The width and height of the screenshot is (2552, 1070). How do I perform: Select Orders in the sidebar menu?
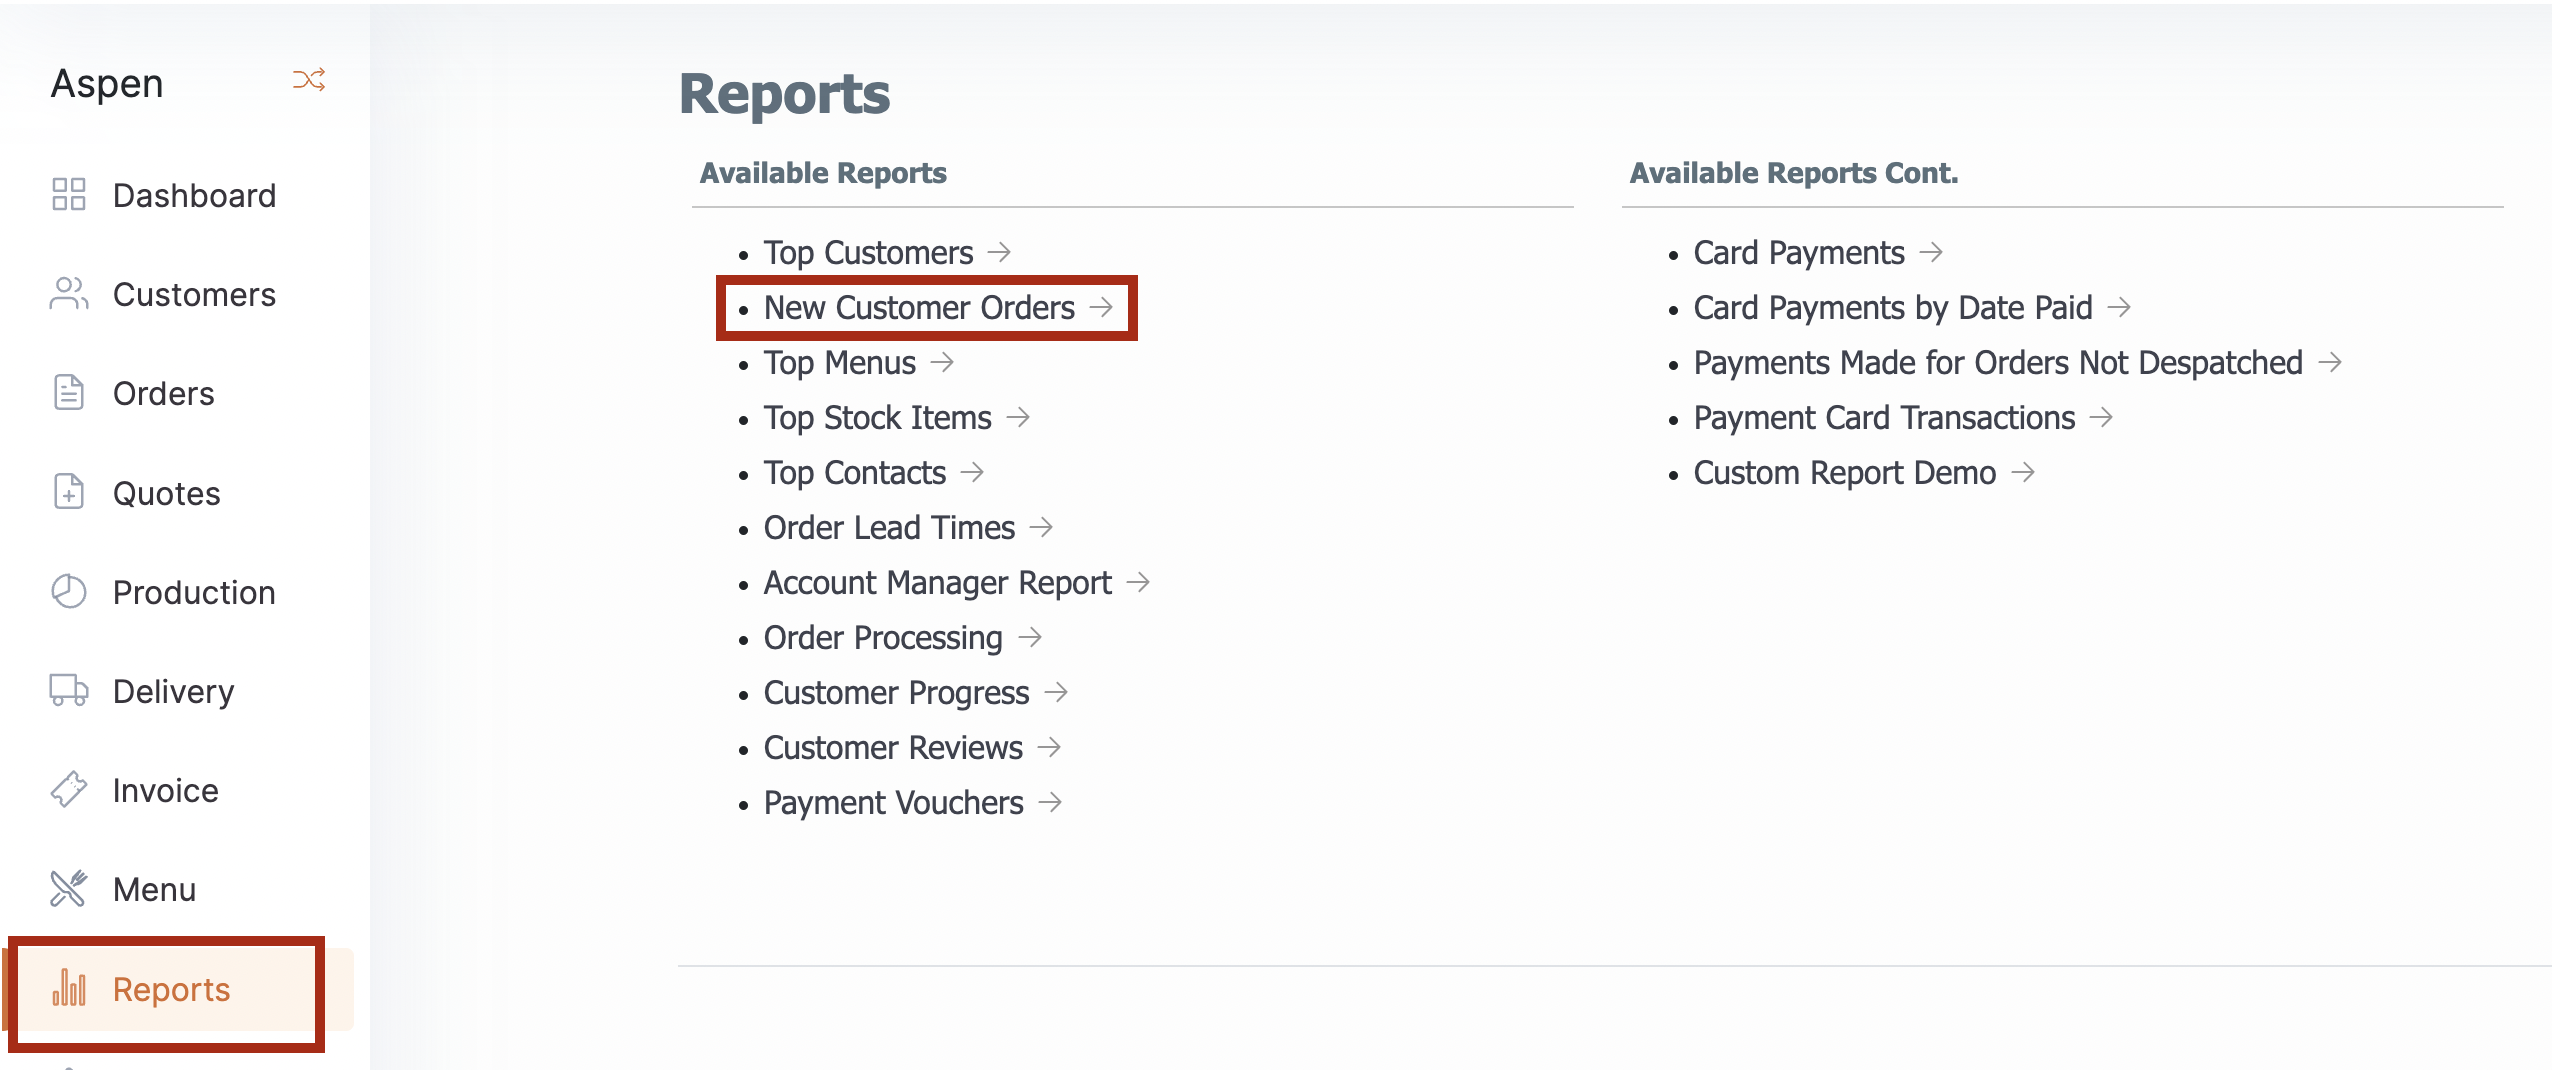[x=163, y=393]
